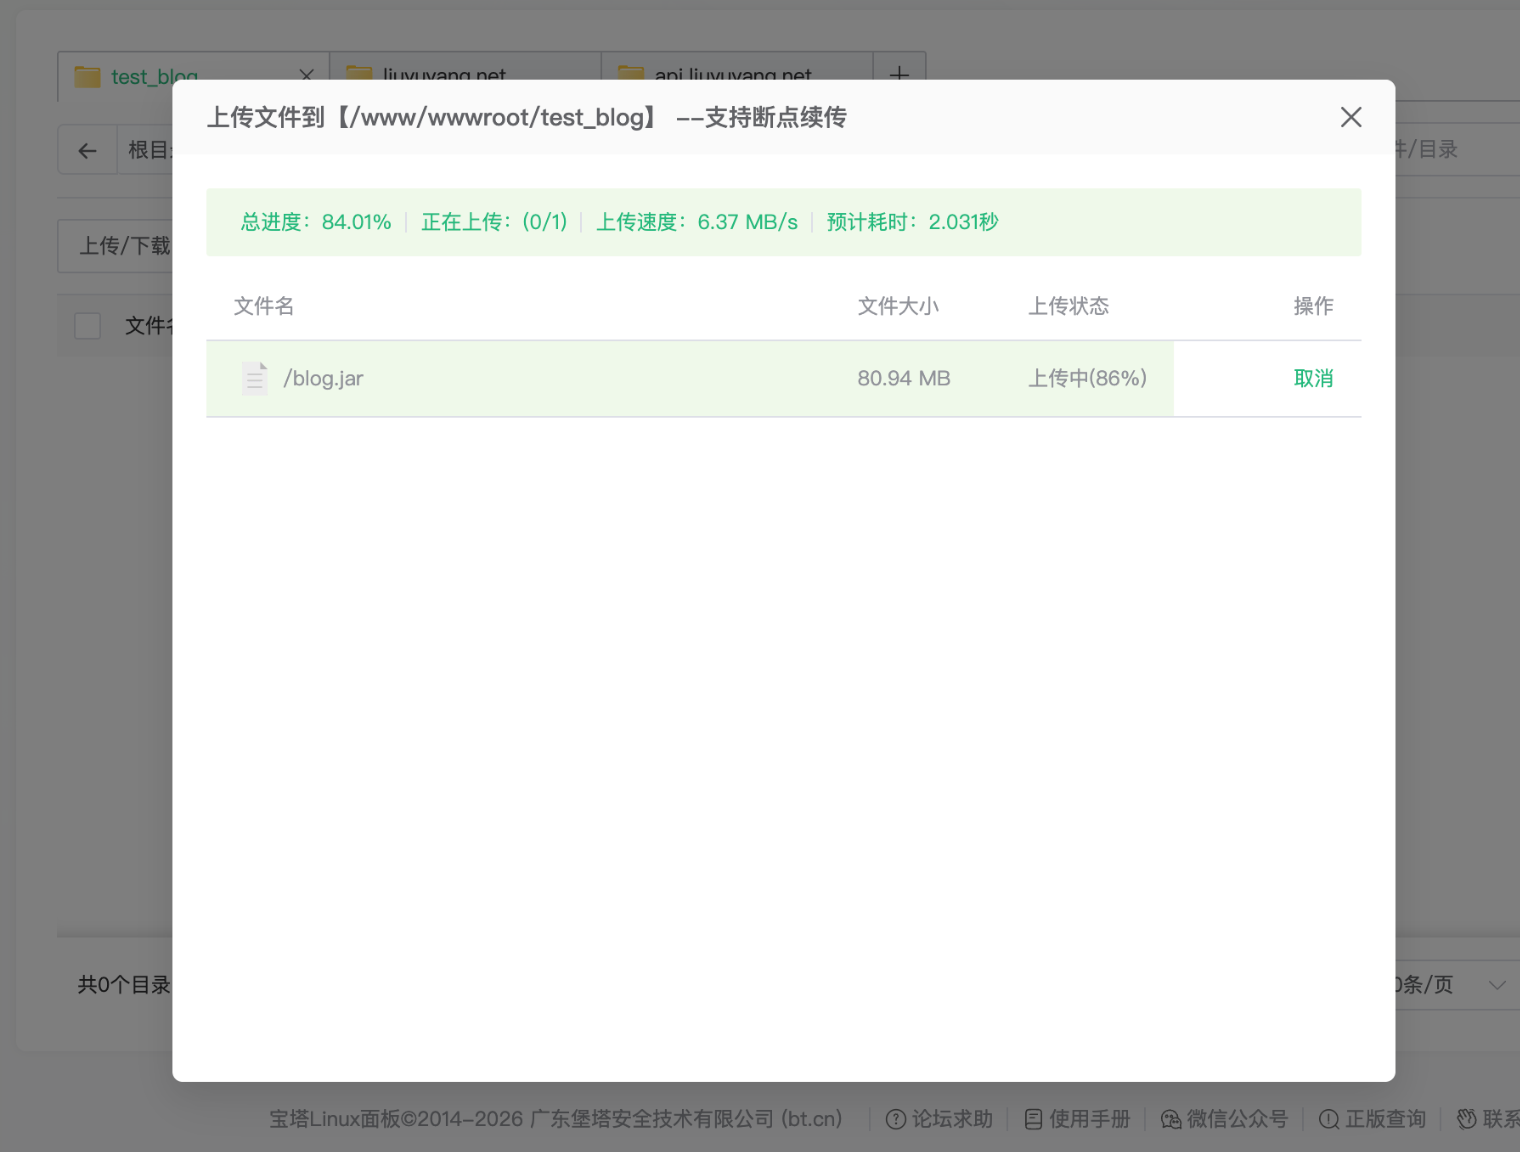1520x1152 pixels.
Task: Click the 上传中(86%) upload progress status
Action: tap(1087, 379)
